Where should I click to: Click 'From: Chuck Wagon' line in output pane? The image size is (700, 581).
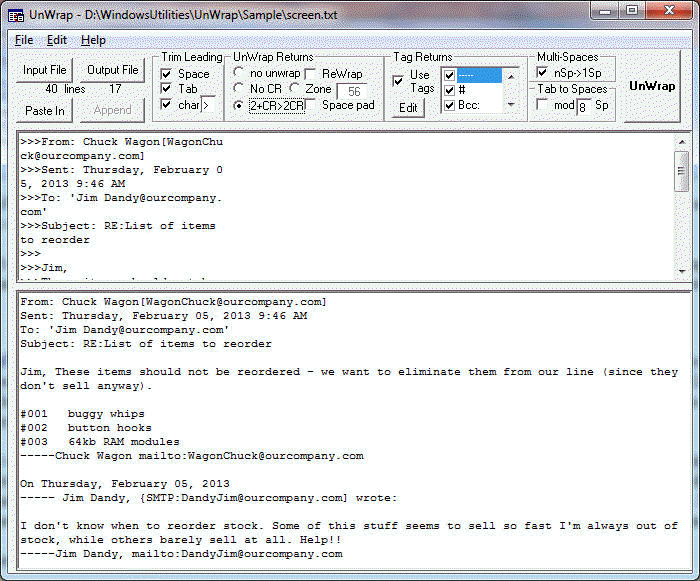click(173, 302)
